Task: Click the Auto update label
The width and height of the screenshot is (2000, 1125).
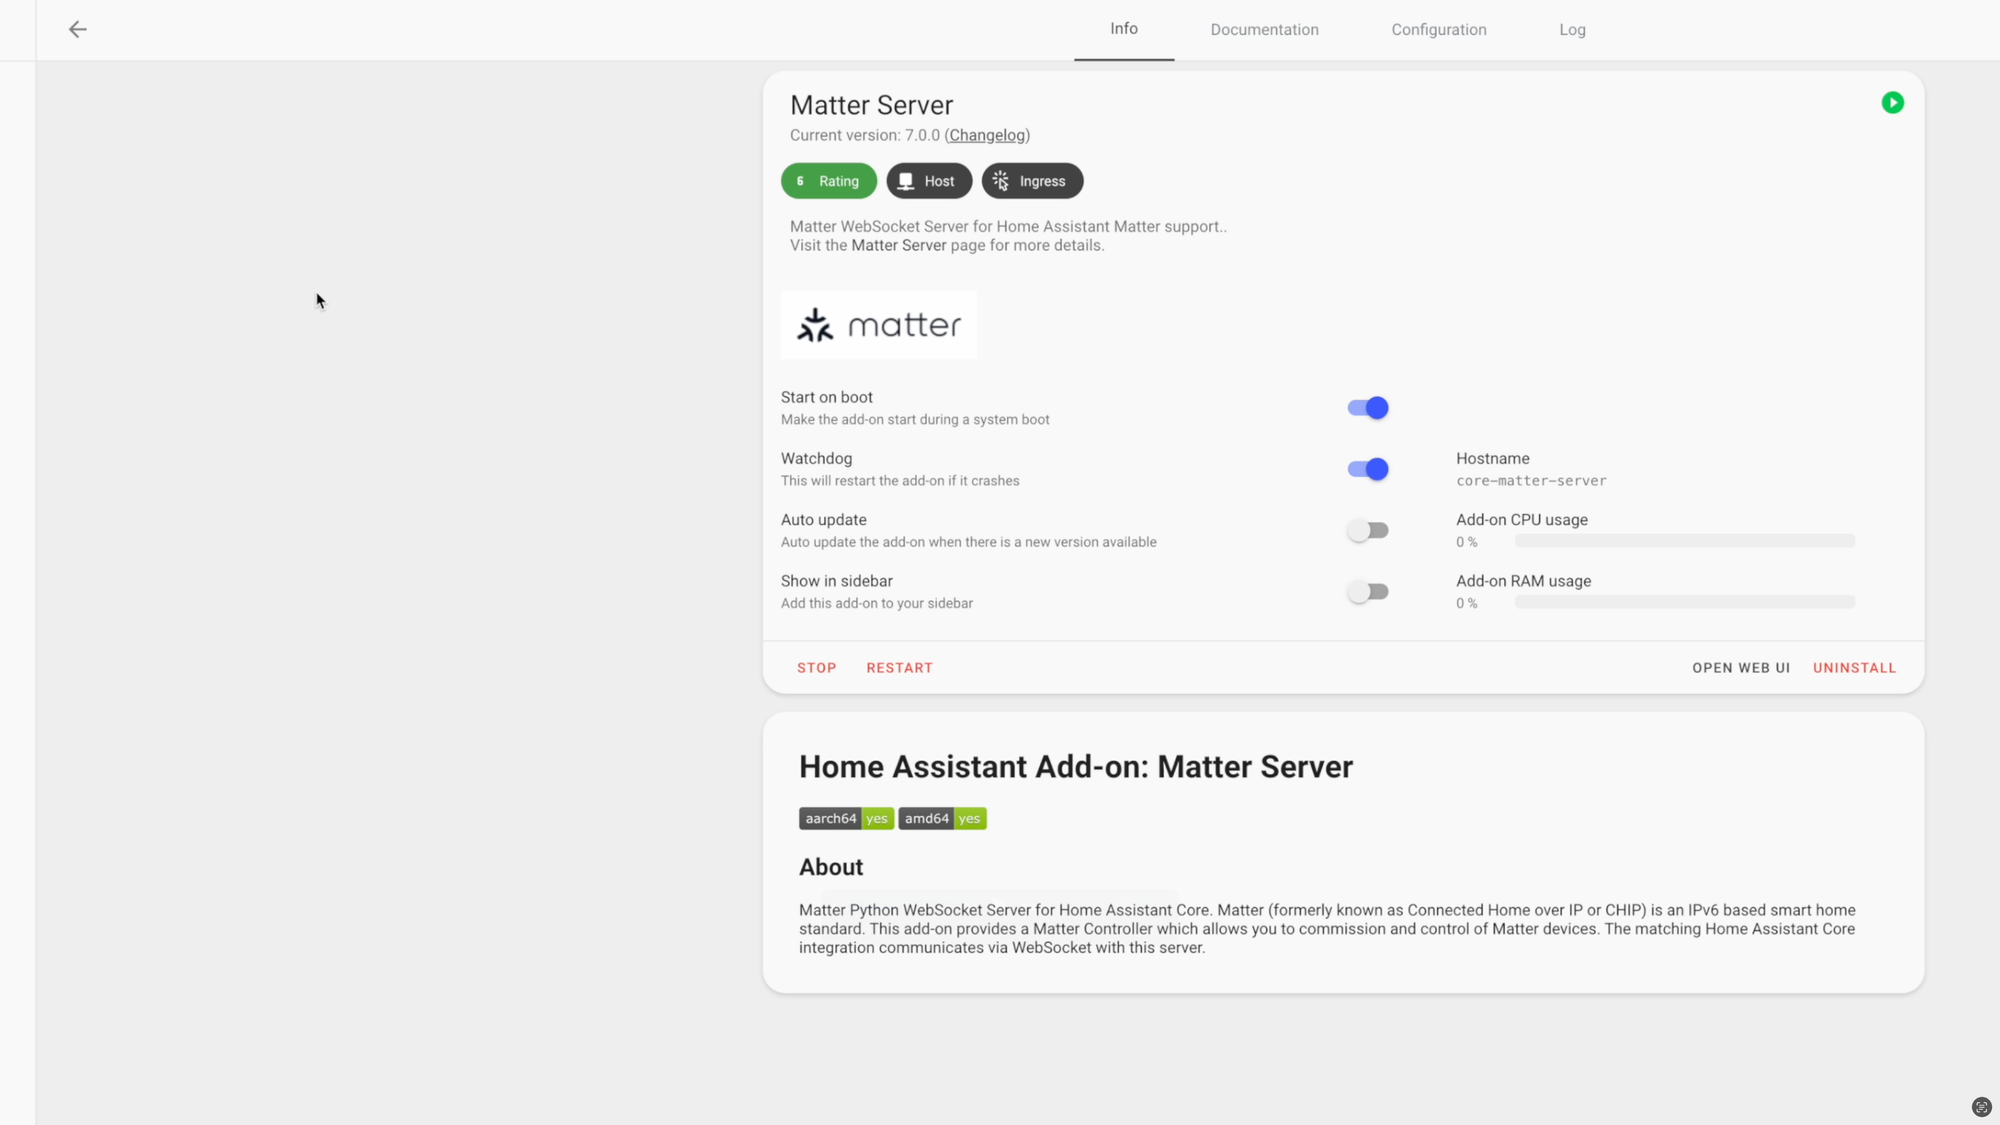Action: pyautogui.click(x=824, y=520)
